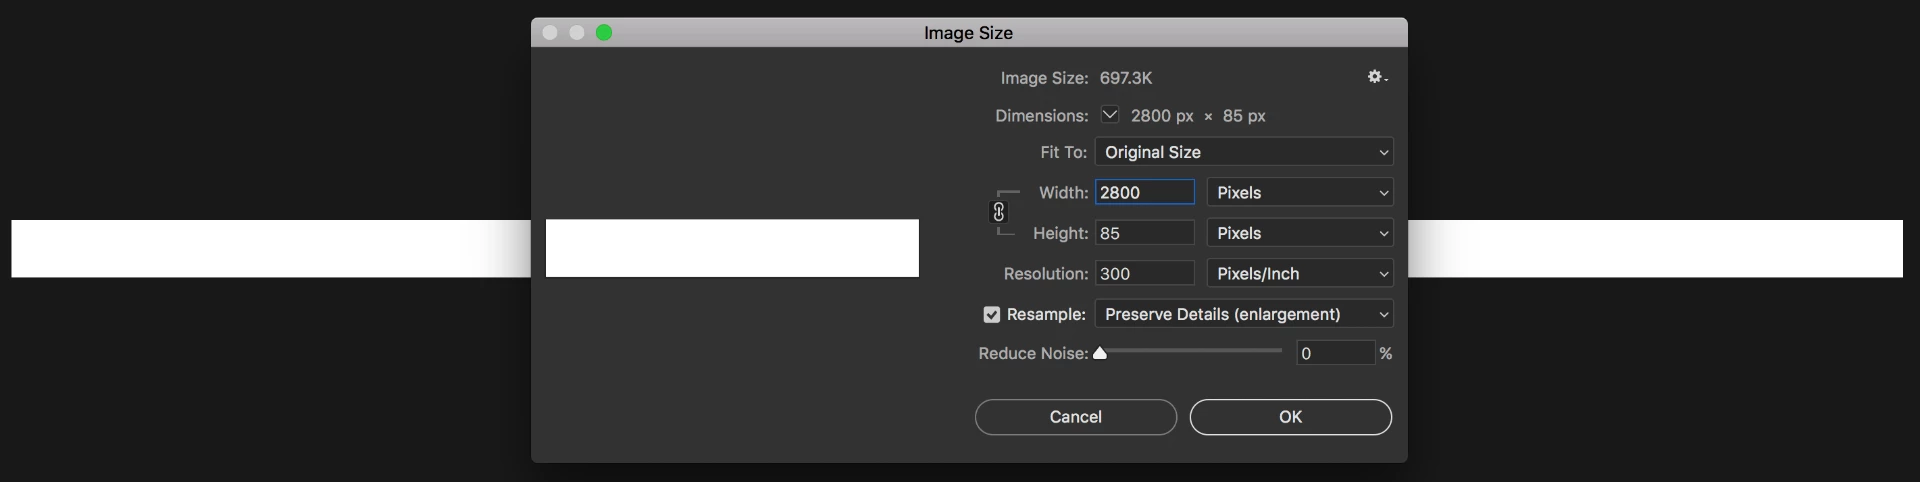
Task: Click the green zoom window button
Action: 604,33
